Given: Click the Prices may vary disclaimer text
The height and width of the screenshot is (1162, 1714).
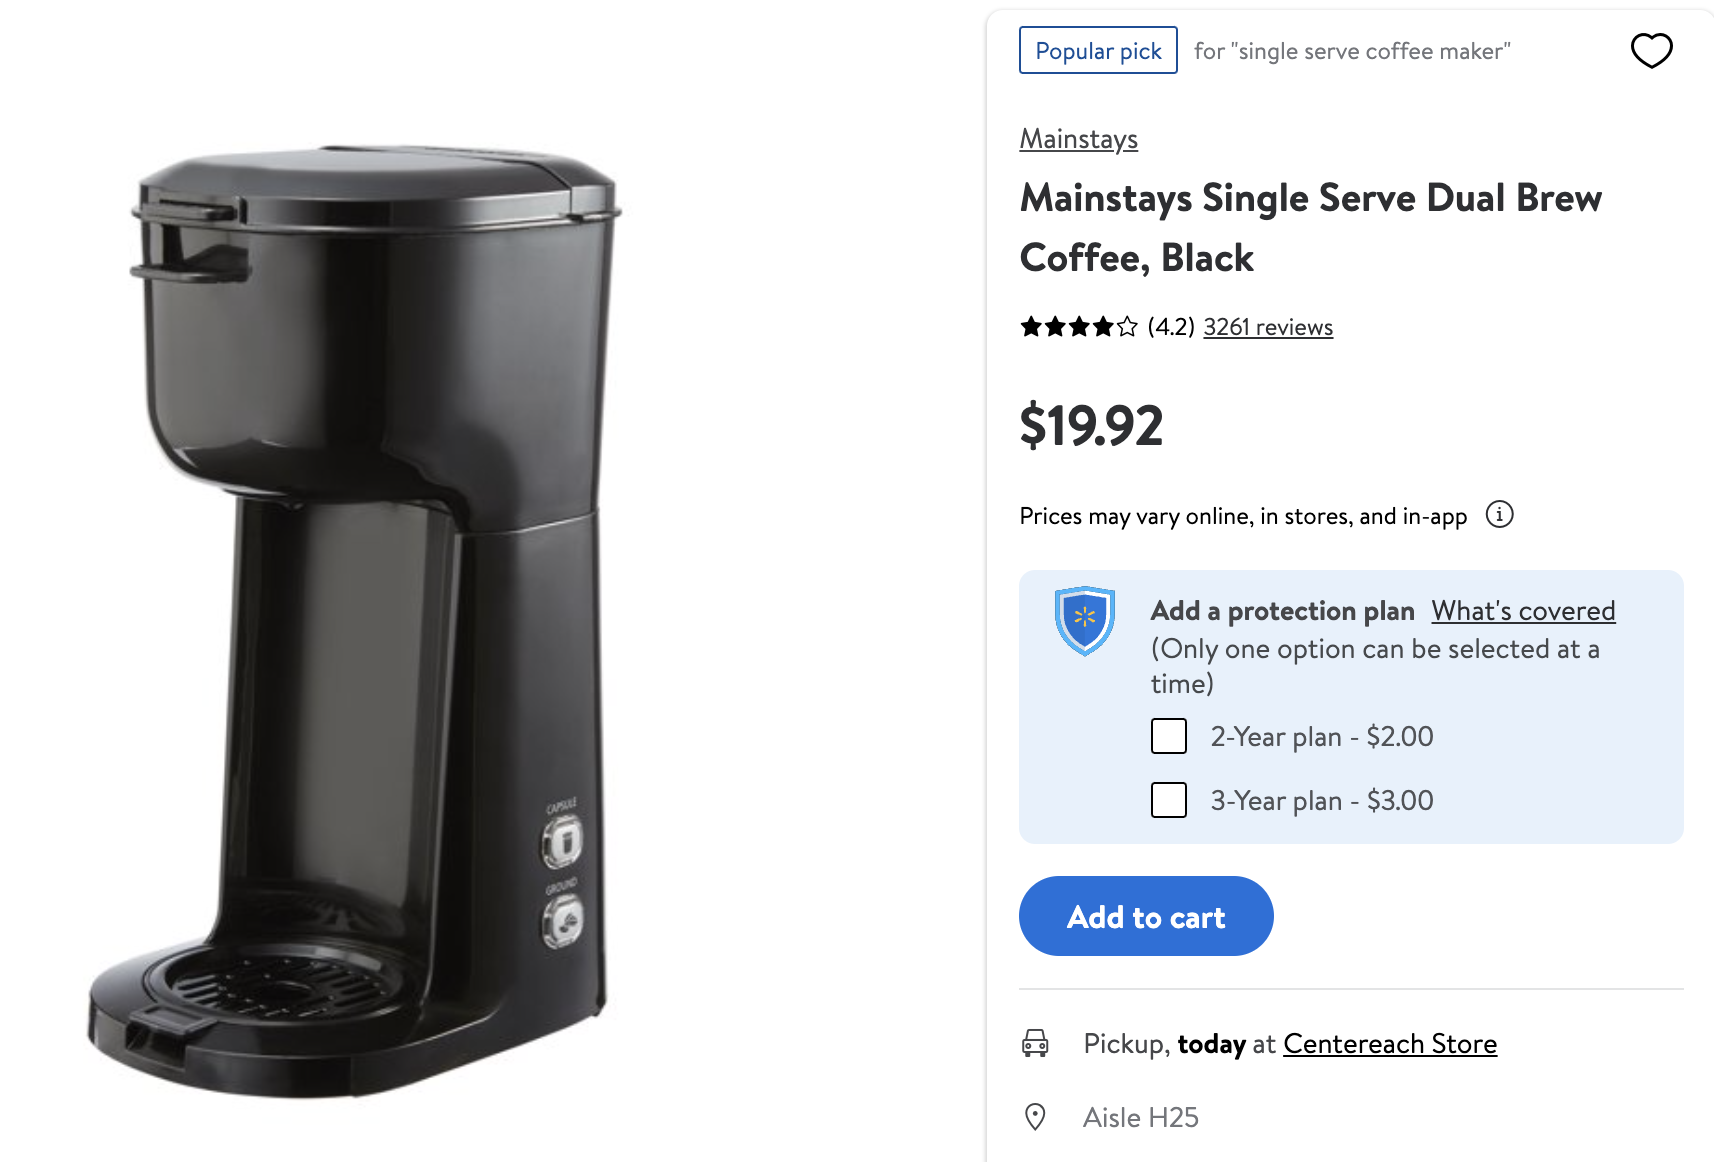Looking at the screenshot, I should coord(1243,516).
